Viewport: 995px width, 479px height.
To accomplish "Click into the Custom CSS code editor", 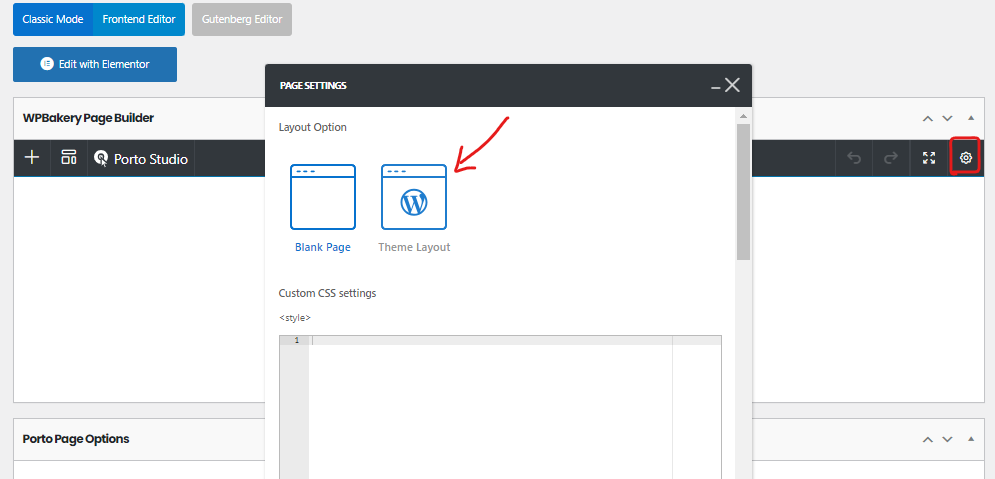I will click(x=500, y=407).
